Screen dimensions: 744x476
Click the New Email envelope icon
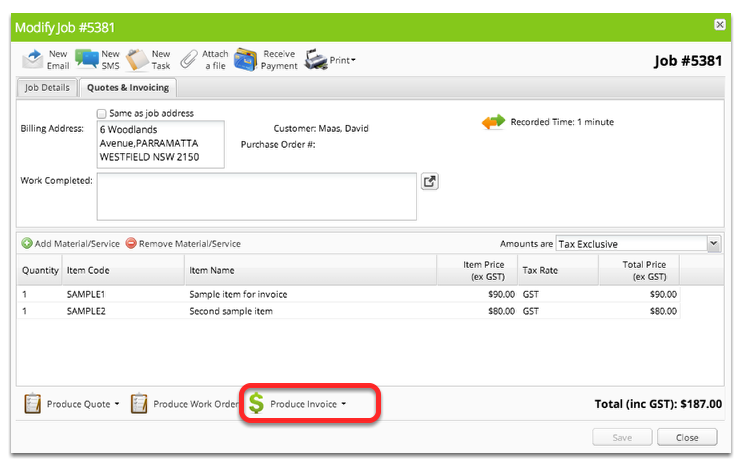pyautogui.click(x=33, y=60)
